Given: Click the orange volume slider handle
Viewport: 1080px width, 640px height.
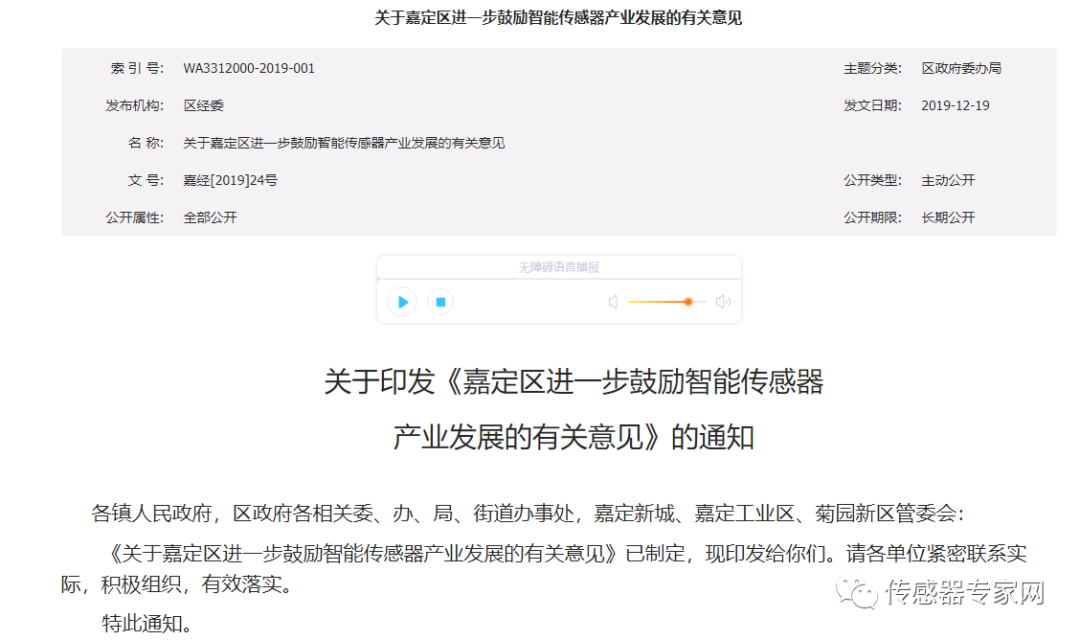Looking at the screenshot, I should (688, 302).
